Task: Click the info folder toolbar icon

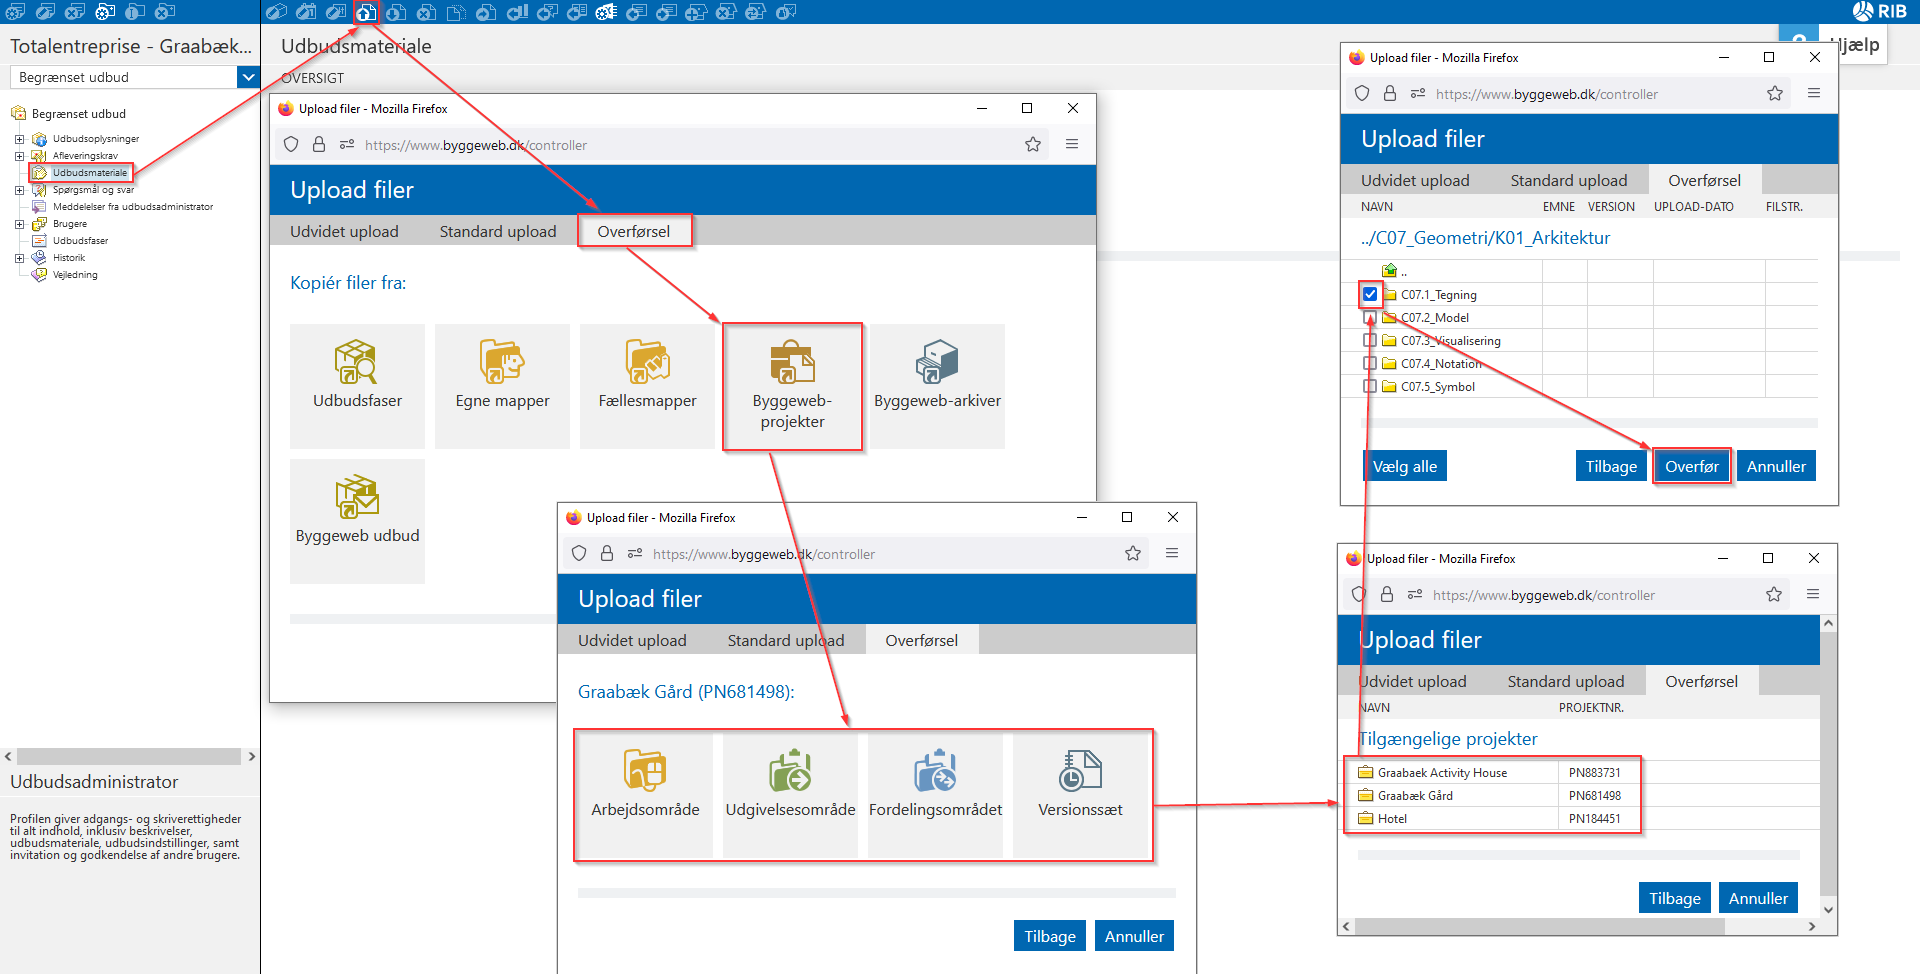Action: 135,12
